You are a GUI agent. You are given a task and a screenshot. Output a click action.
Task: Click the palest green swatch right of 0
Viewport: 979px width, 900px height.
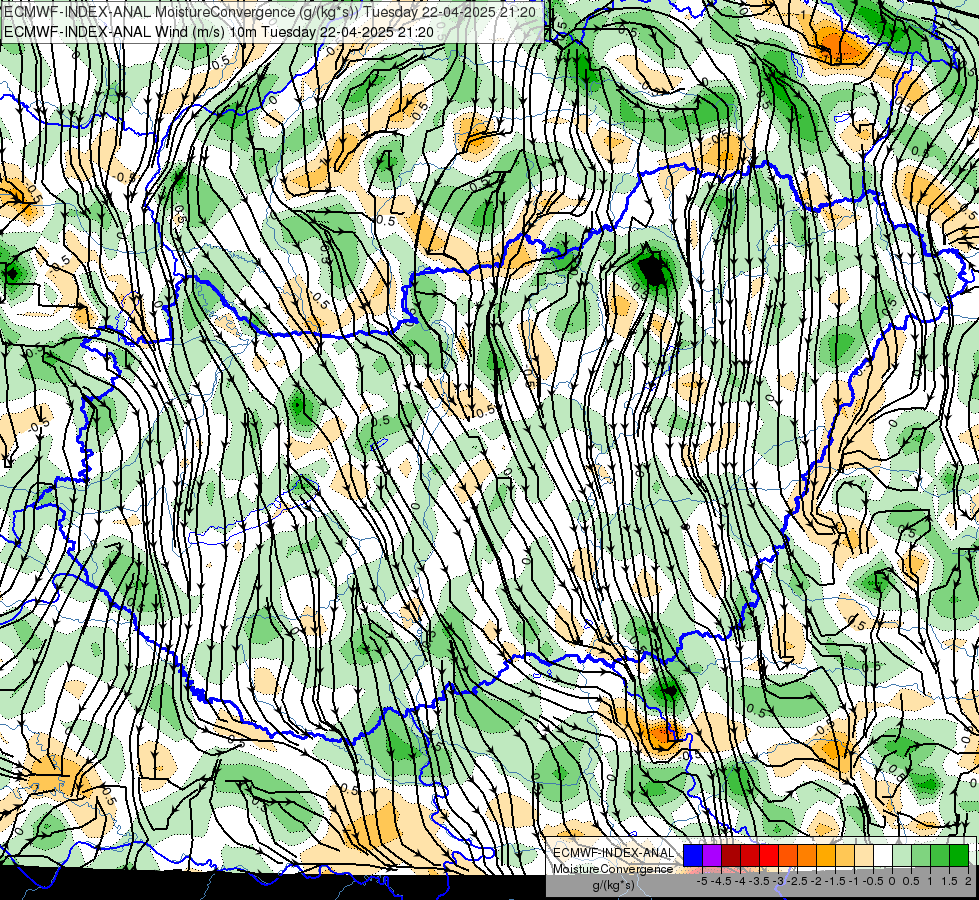pos(902,856)
